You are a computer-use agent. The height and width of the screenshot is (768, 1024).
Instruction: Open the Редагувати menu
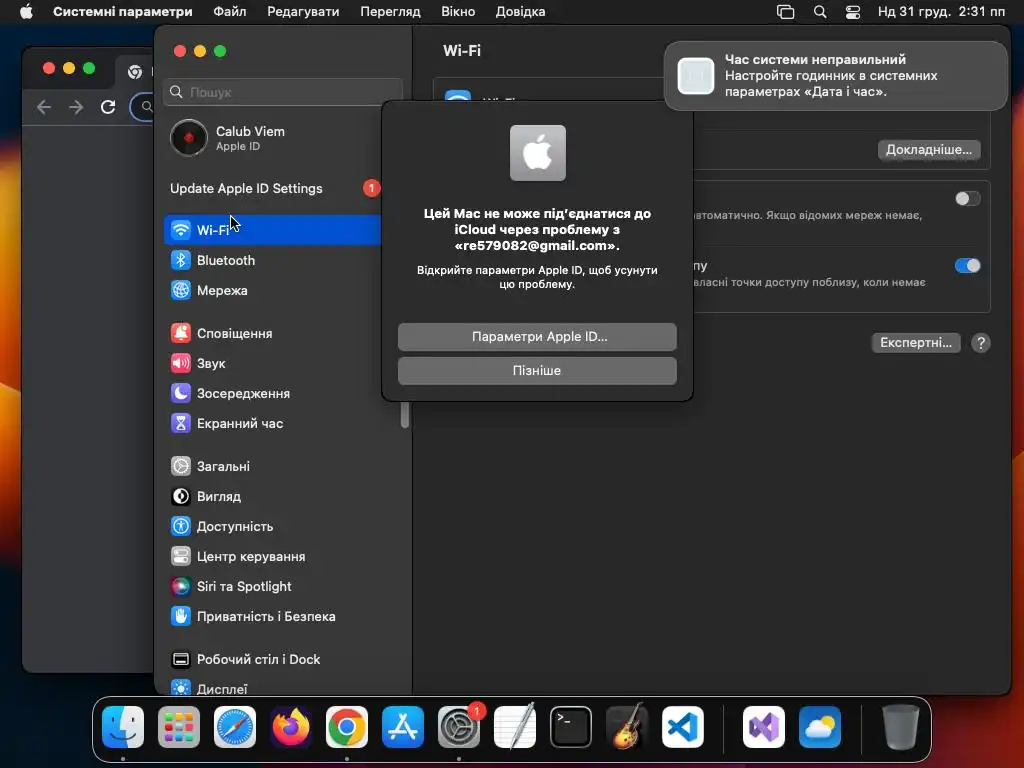pyautogui.click(x=303, y=12)
